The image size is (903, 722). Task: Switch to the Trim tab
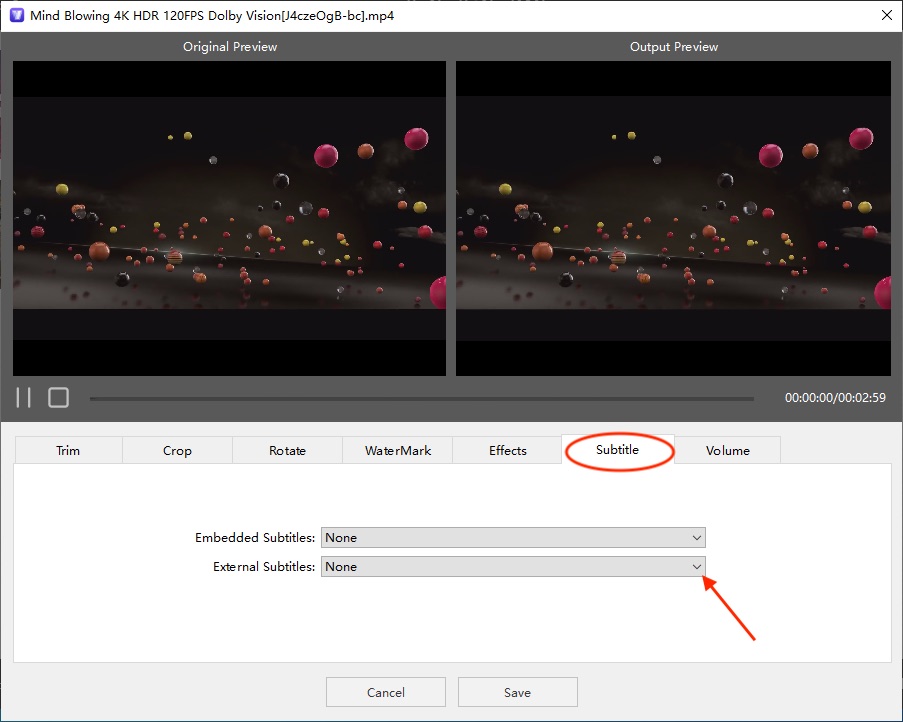(x=68, y=450)
